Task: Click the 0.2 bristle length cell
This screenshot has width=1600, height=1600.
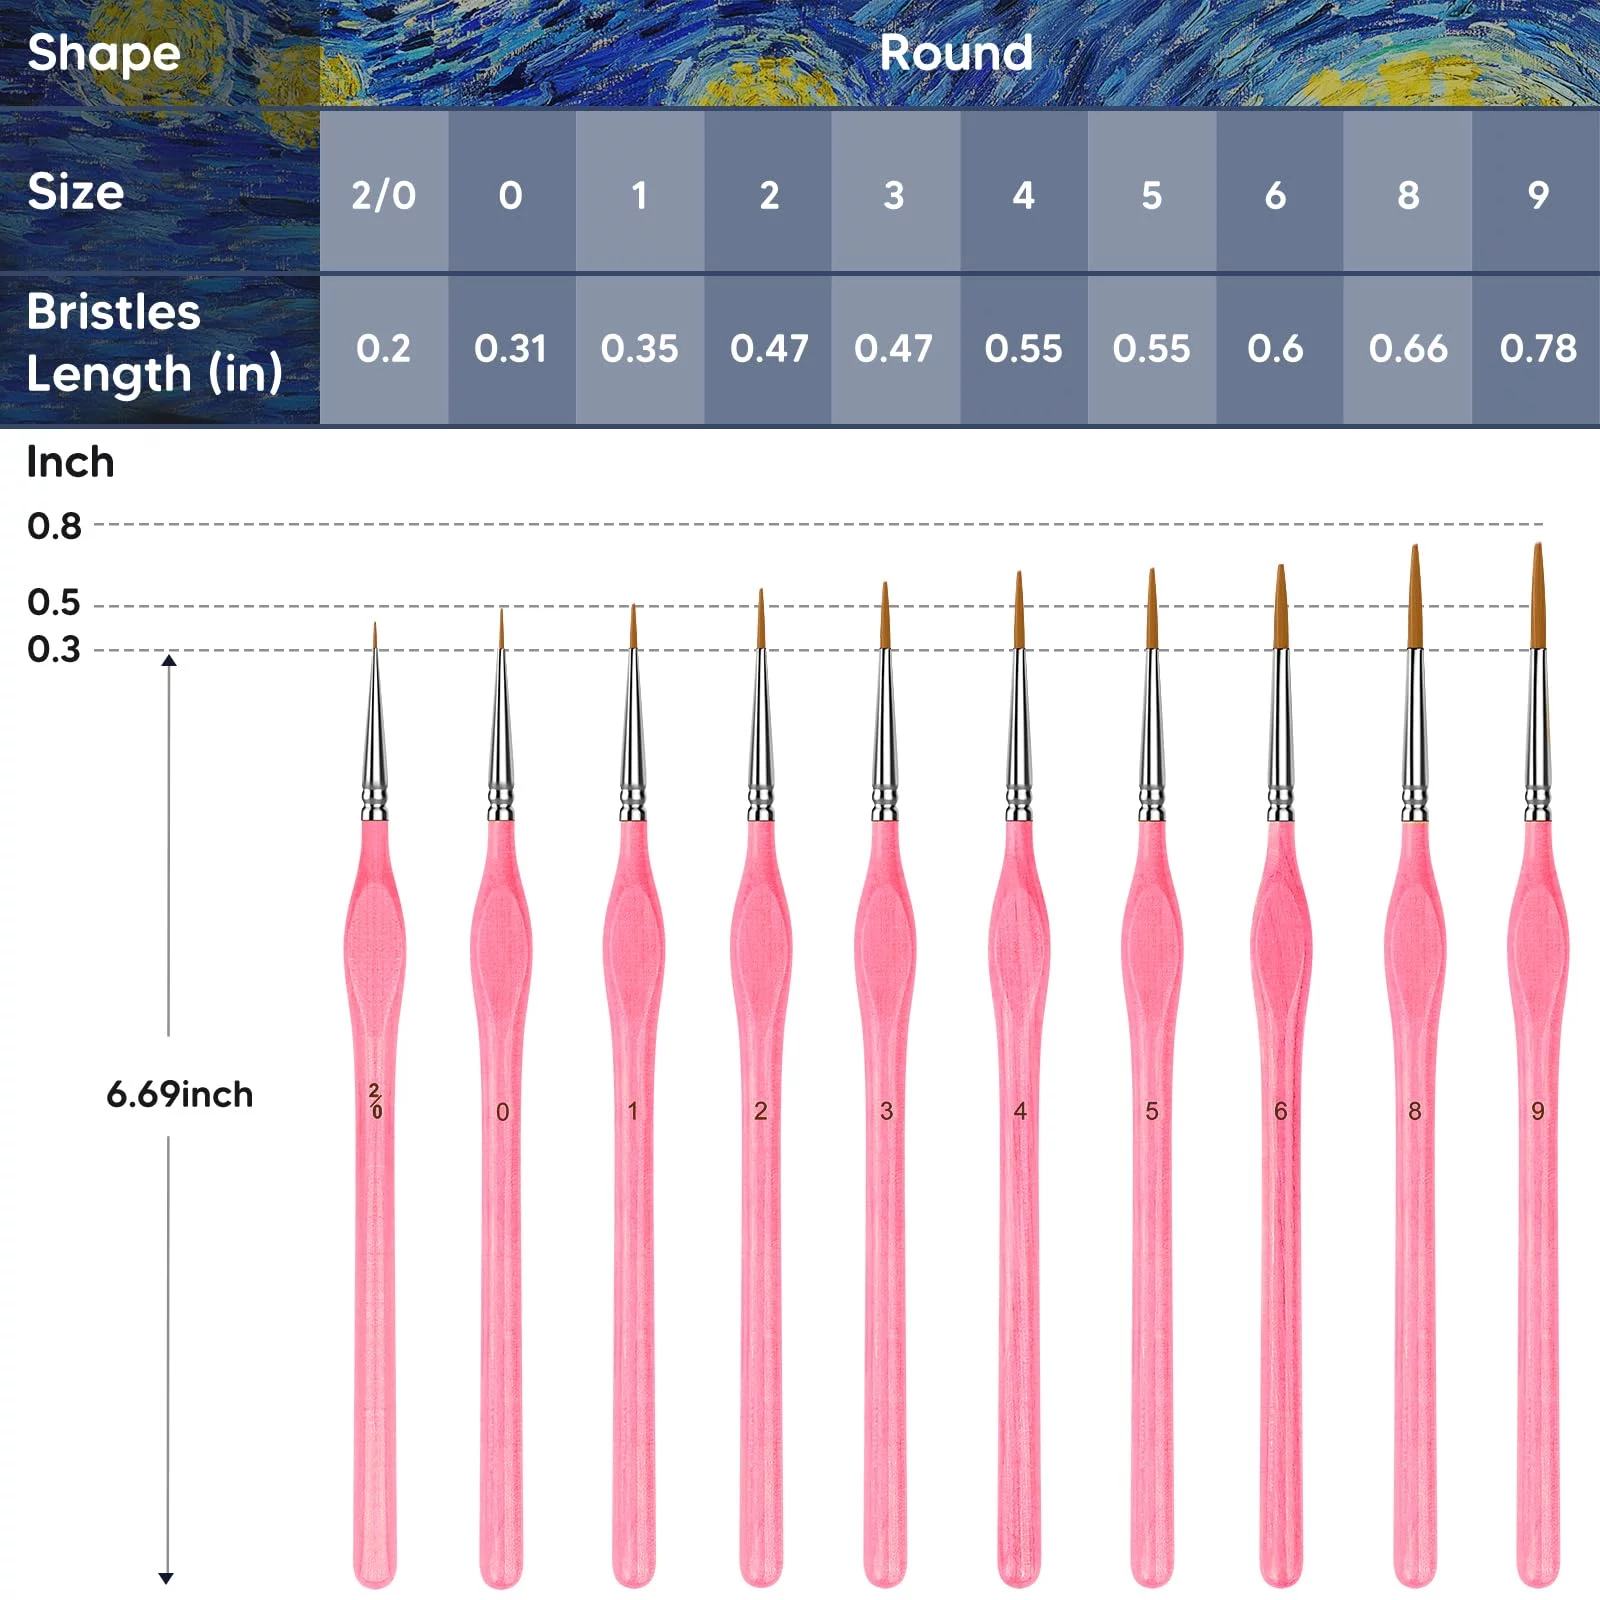Action: pyautogui.click(x=383, y=349)
